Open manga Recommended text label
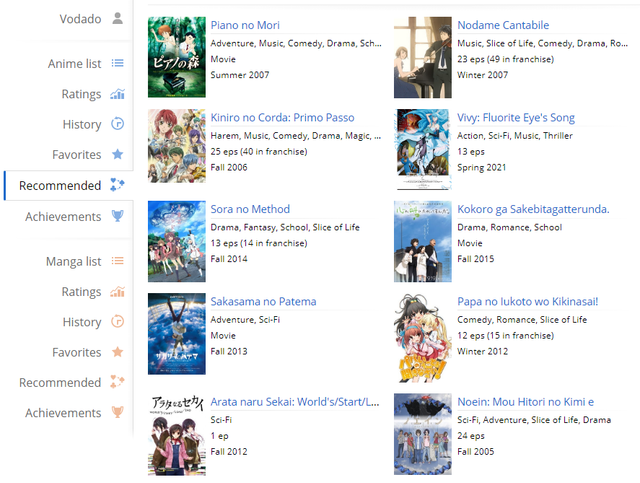Viewport: 640px width, 483px height. (x=60, y=383)
